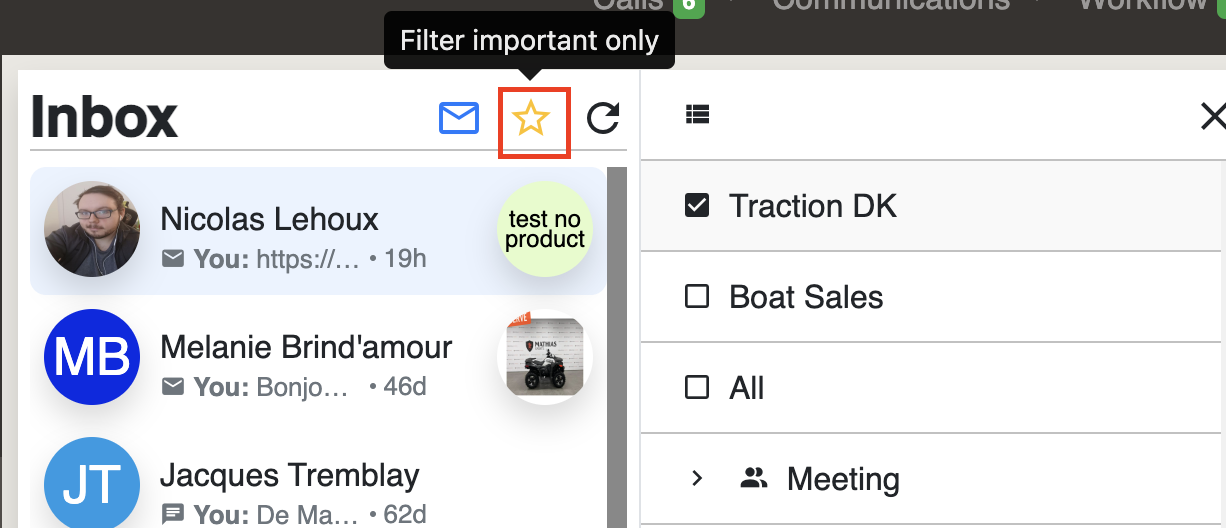Check the All checkbox
Screen dimensions: 1226x528
click(697, 388)
